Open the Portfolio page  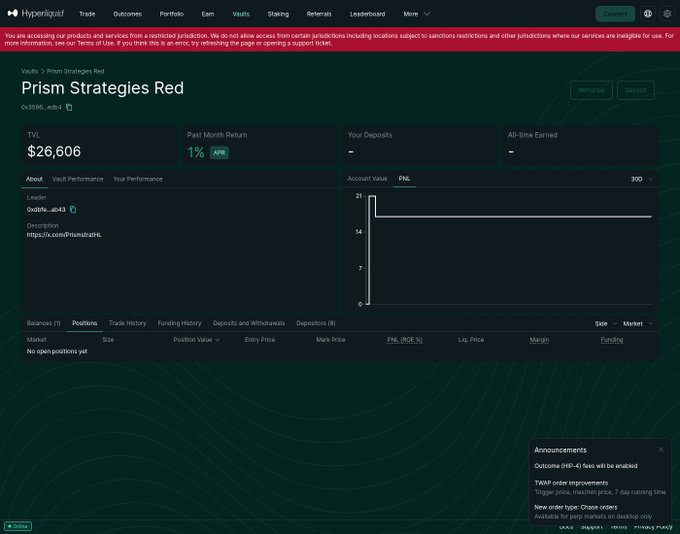[171, 14]
